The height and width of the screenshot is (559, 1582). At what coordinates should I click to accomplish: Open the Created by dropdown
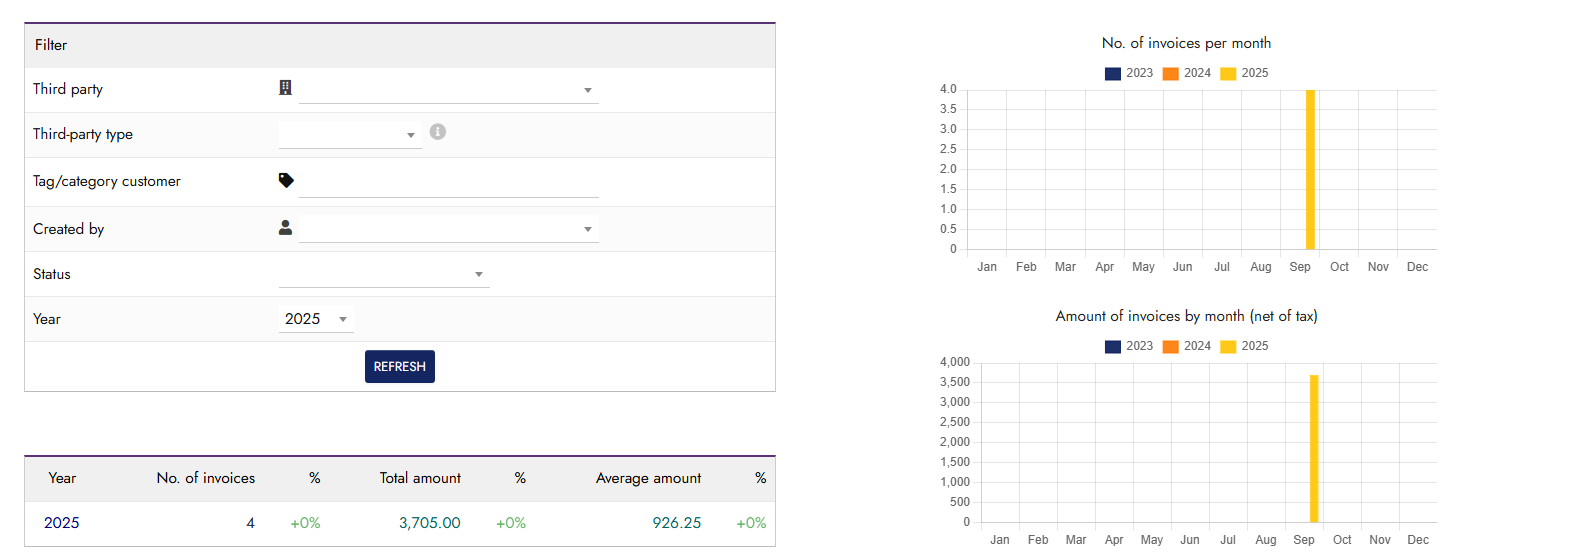click(x=448, y=229)
